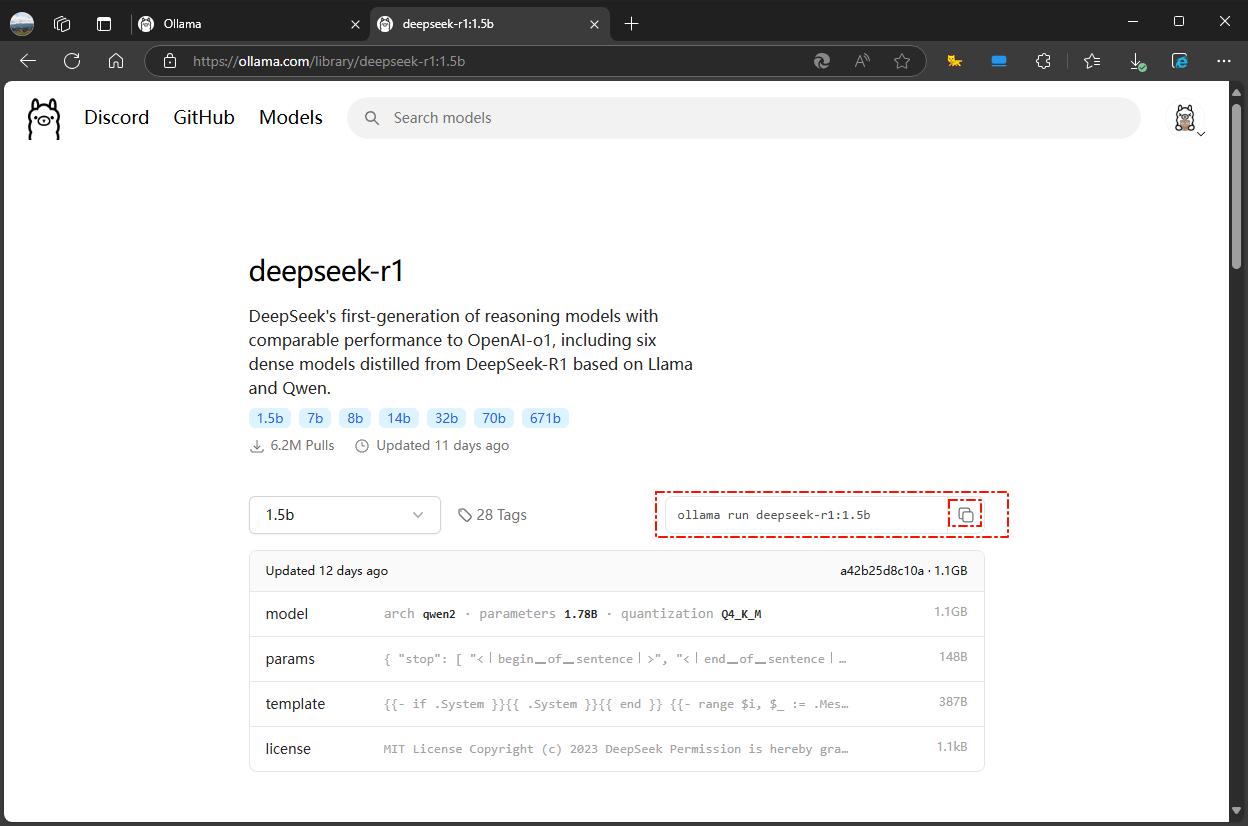
Task: Open the GitHub link
Action: point(204,118)
